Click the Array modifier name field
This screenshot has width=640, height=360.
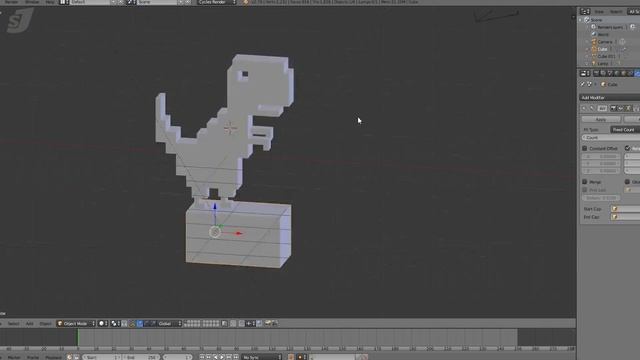[x=602, y=109]
